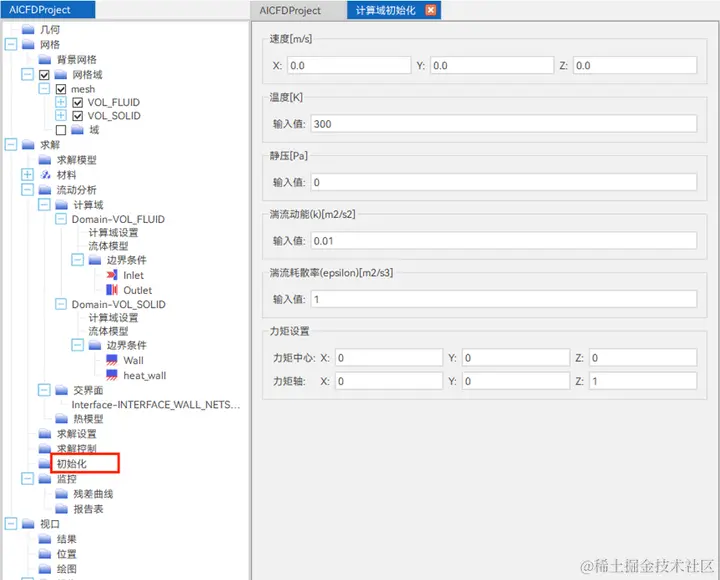Collapse the 监控 tree node
This screenshot has height=580, width=720.
pos(28,479)
